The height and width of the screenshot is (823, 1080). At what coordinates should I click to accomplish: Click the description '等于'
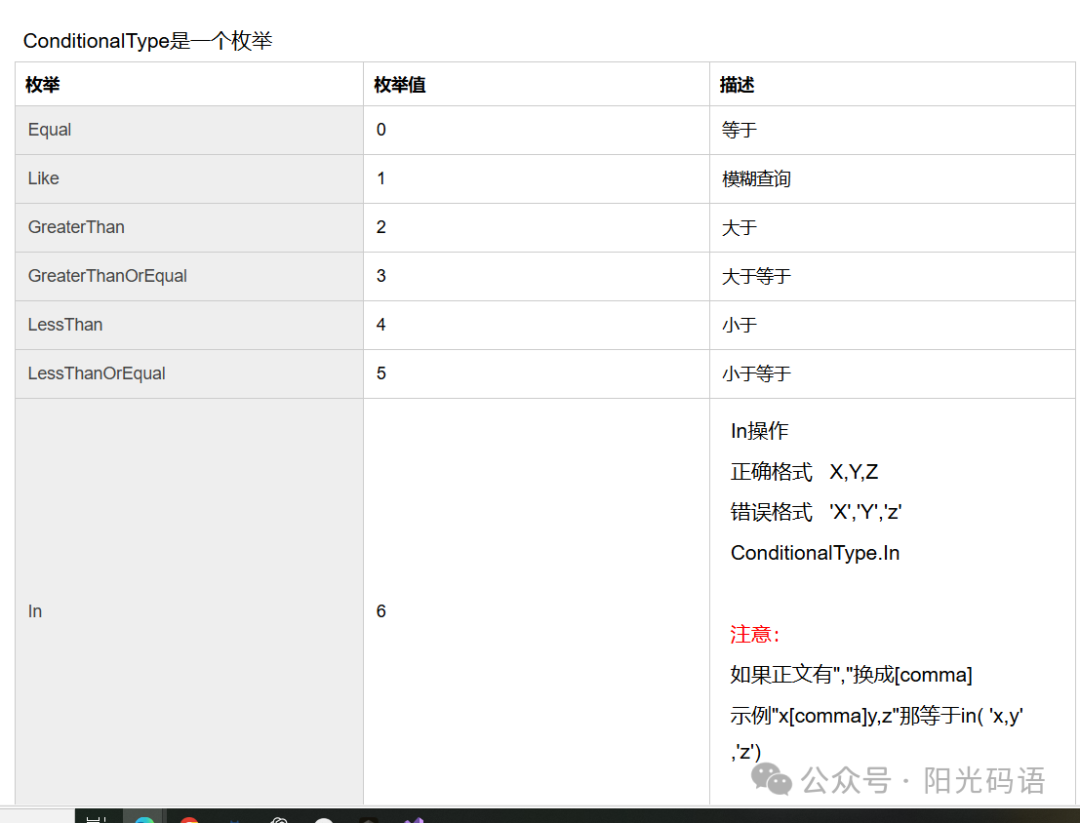tap(739, 130)
